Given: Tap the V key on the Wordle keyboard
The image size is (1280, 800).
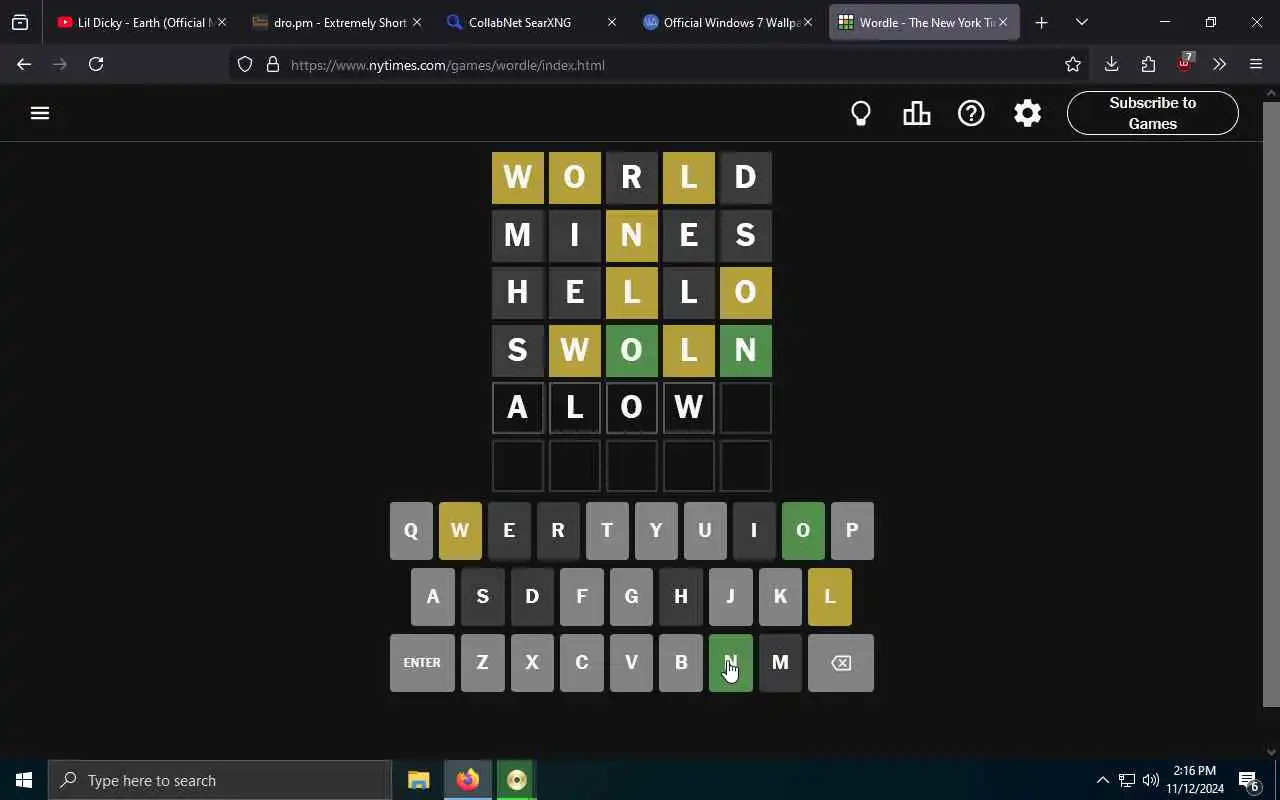Looking at the screenshot, I should tap(631, 663).
